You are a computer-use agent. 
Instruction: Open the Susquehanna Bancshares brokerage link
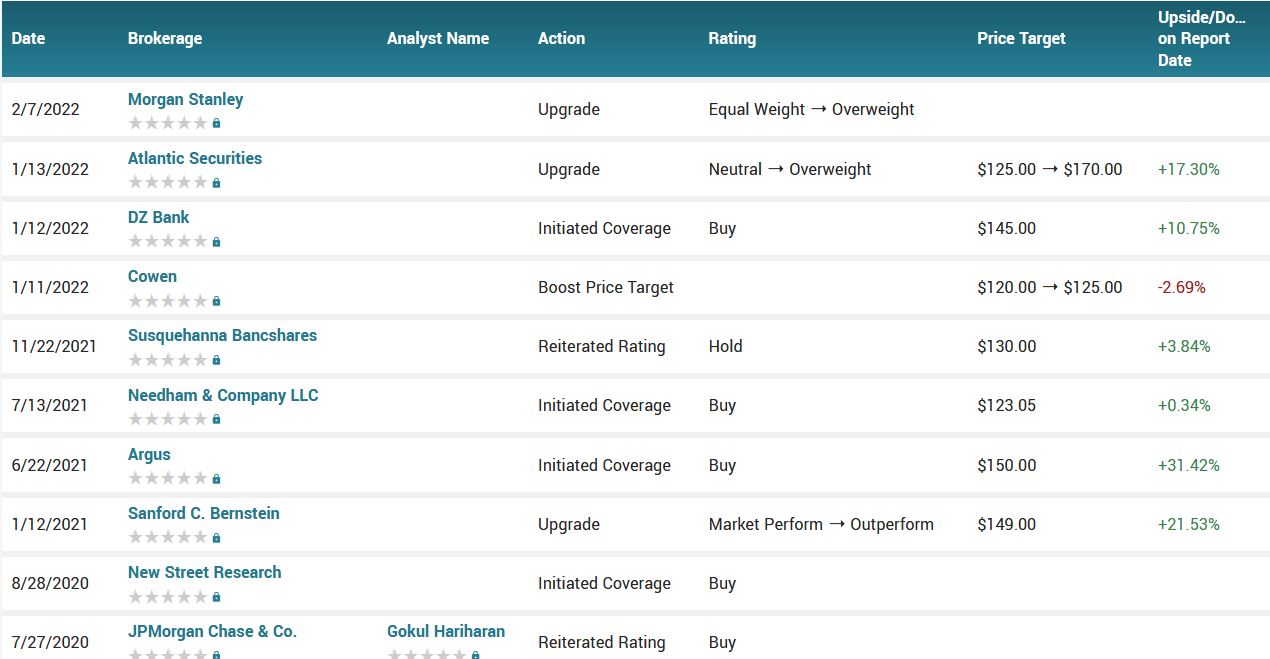pyautogui.click(x=222, y=335)
